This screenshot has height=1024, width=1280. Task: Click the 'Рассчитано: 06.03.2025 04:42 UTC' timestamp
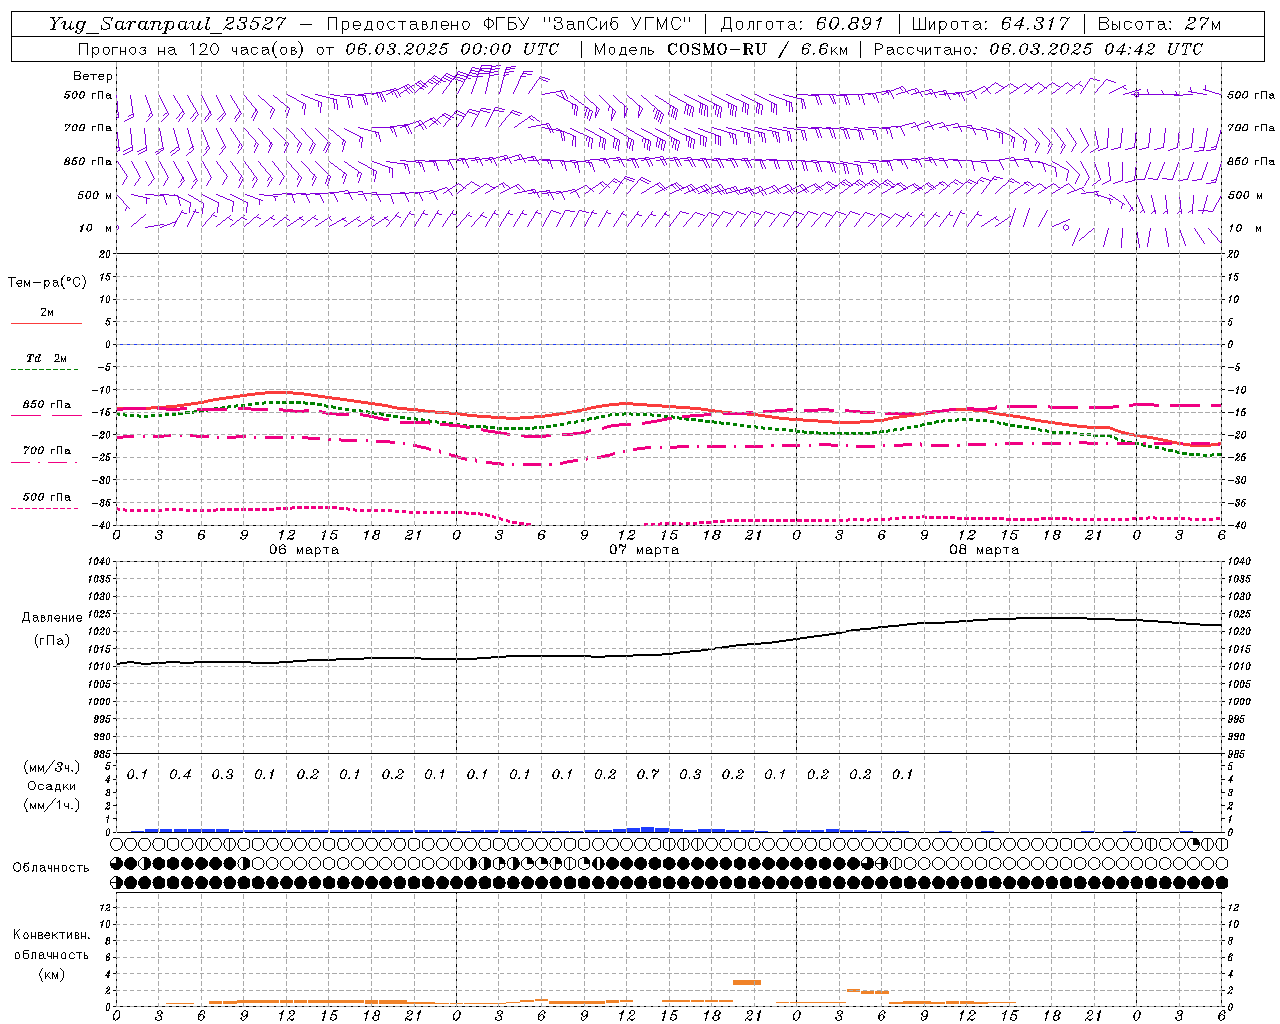pyautogui.click(x=1038, y=49)
